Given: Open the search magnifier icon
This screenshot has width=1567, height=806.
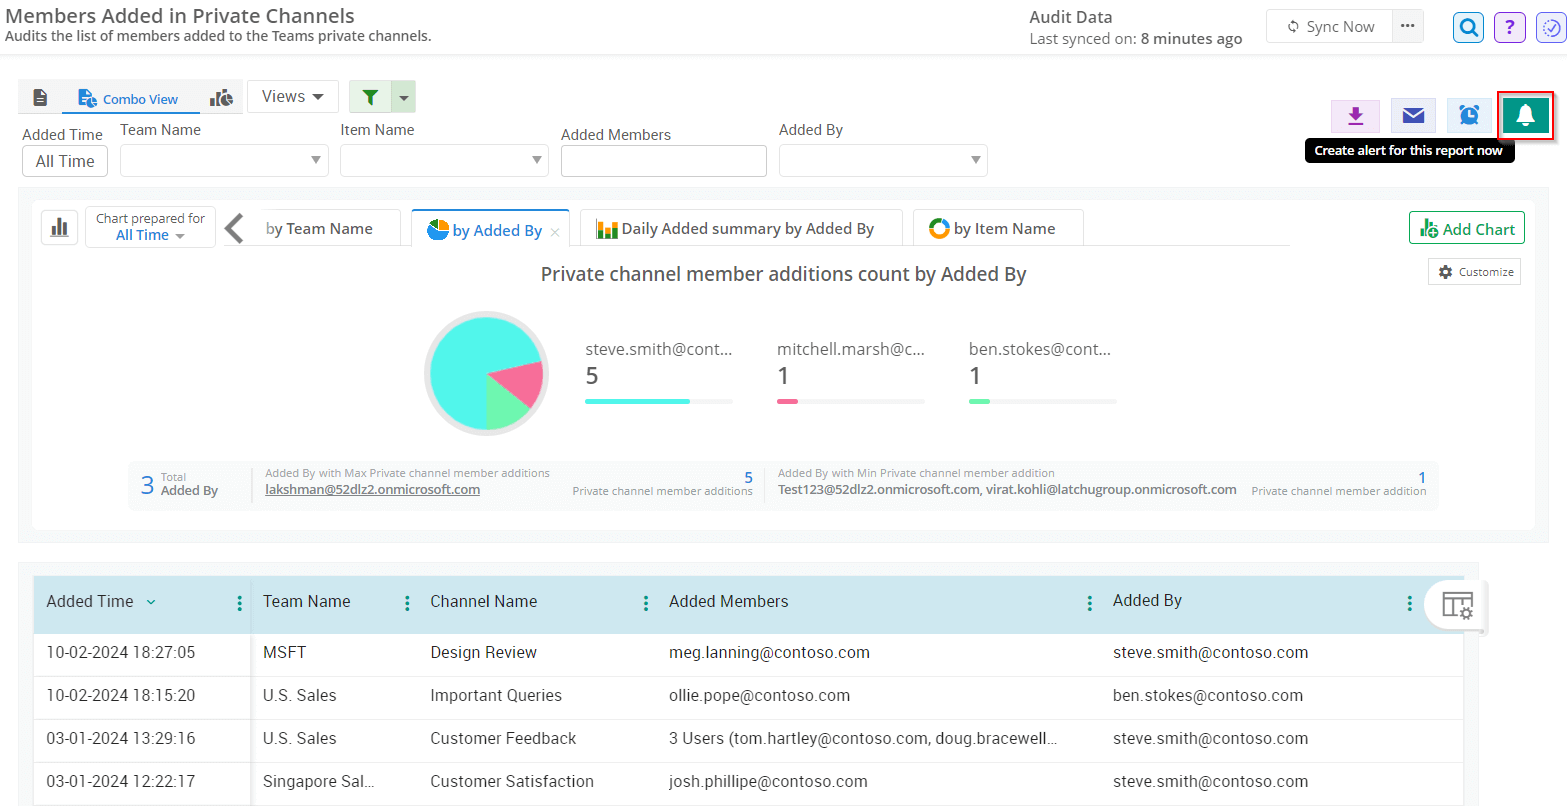Looking at the screenshot, I should [1468, 27].
